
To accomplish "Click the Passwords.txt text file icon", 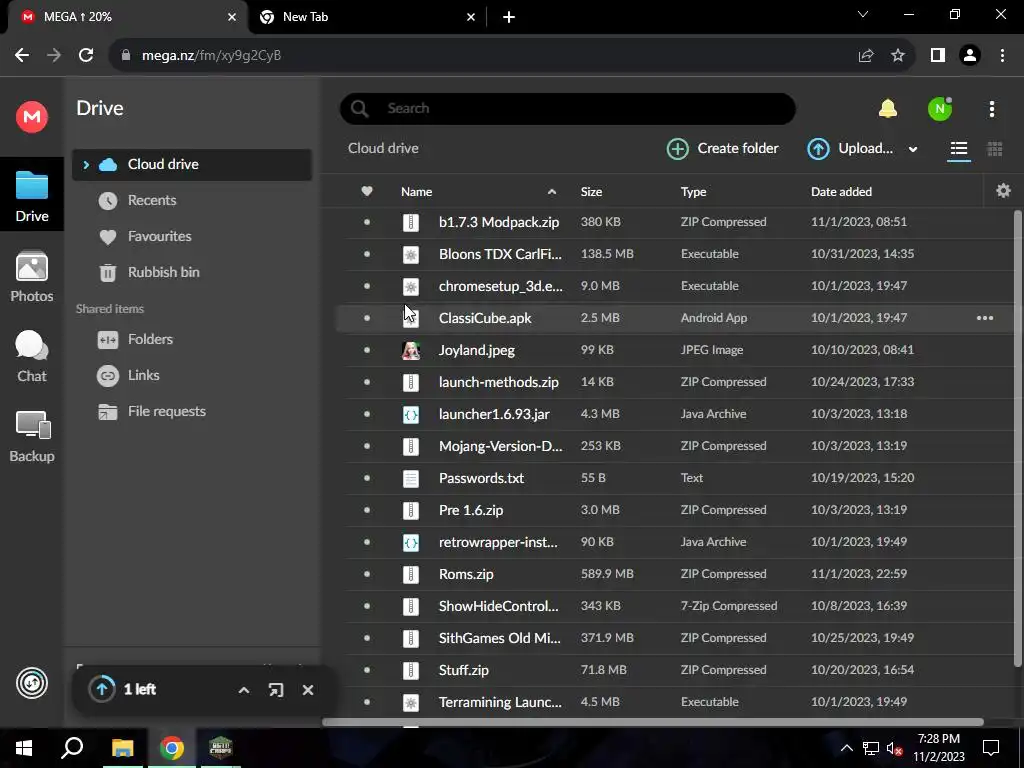I will coord(410,479).
